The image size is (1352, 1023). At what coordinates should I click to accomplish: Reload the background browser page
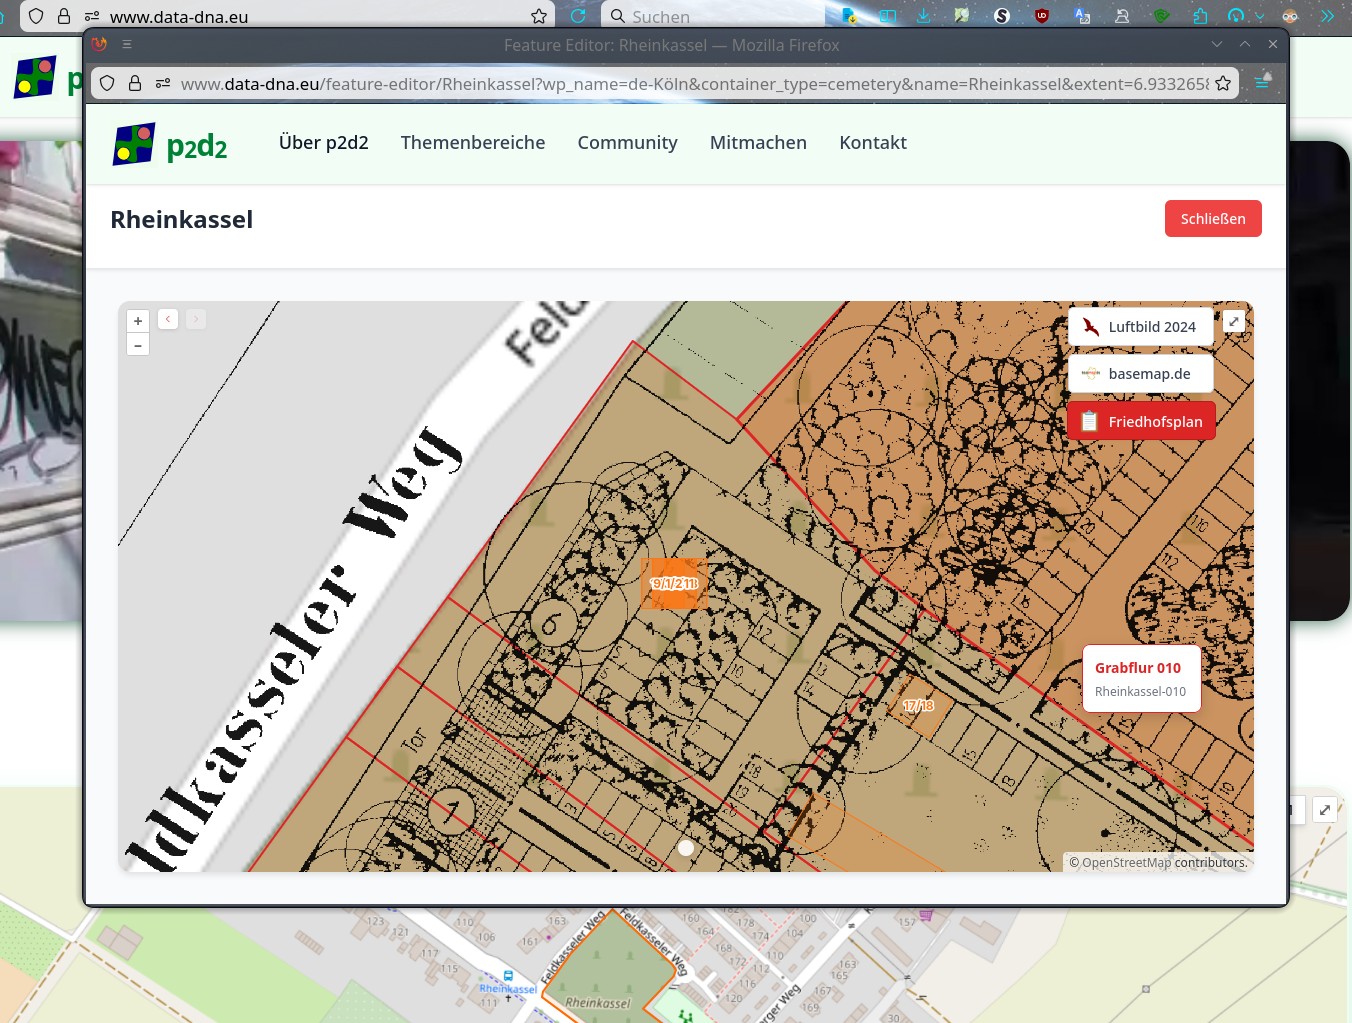coord(578,16)
